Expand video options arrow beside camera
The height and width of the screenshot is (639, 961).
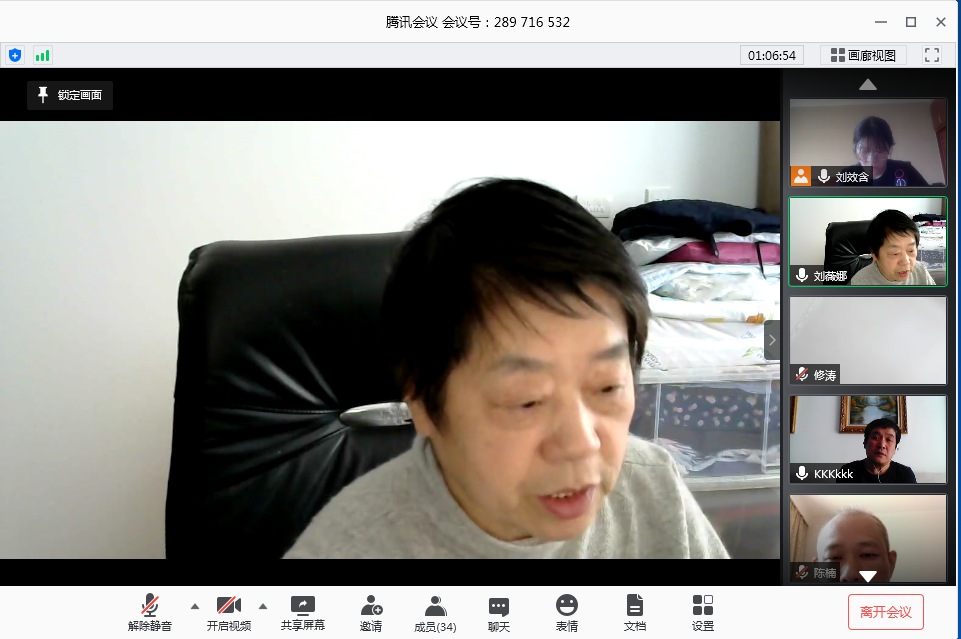click(263, 606)
